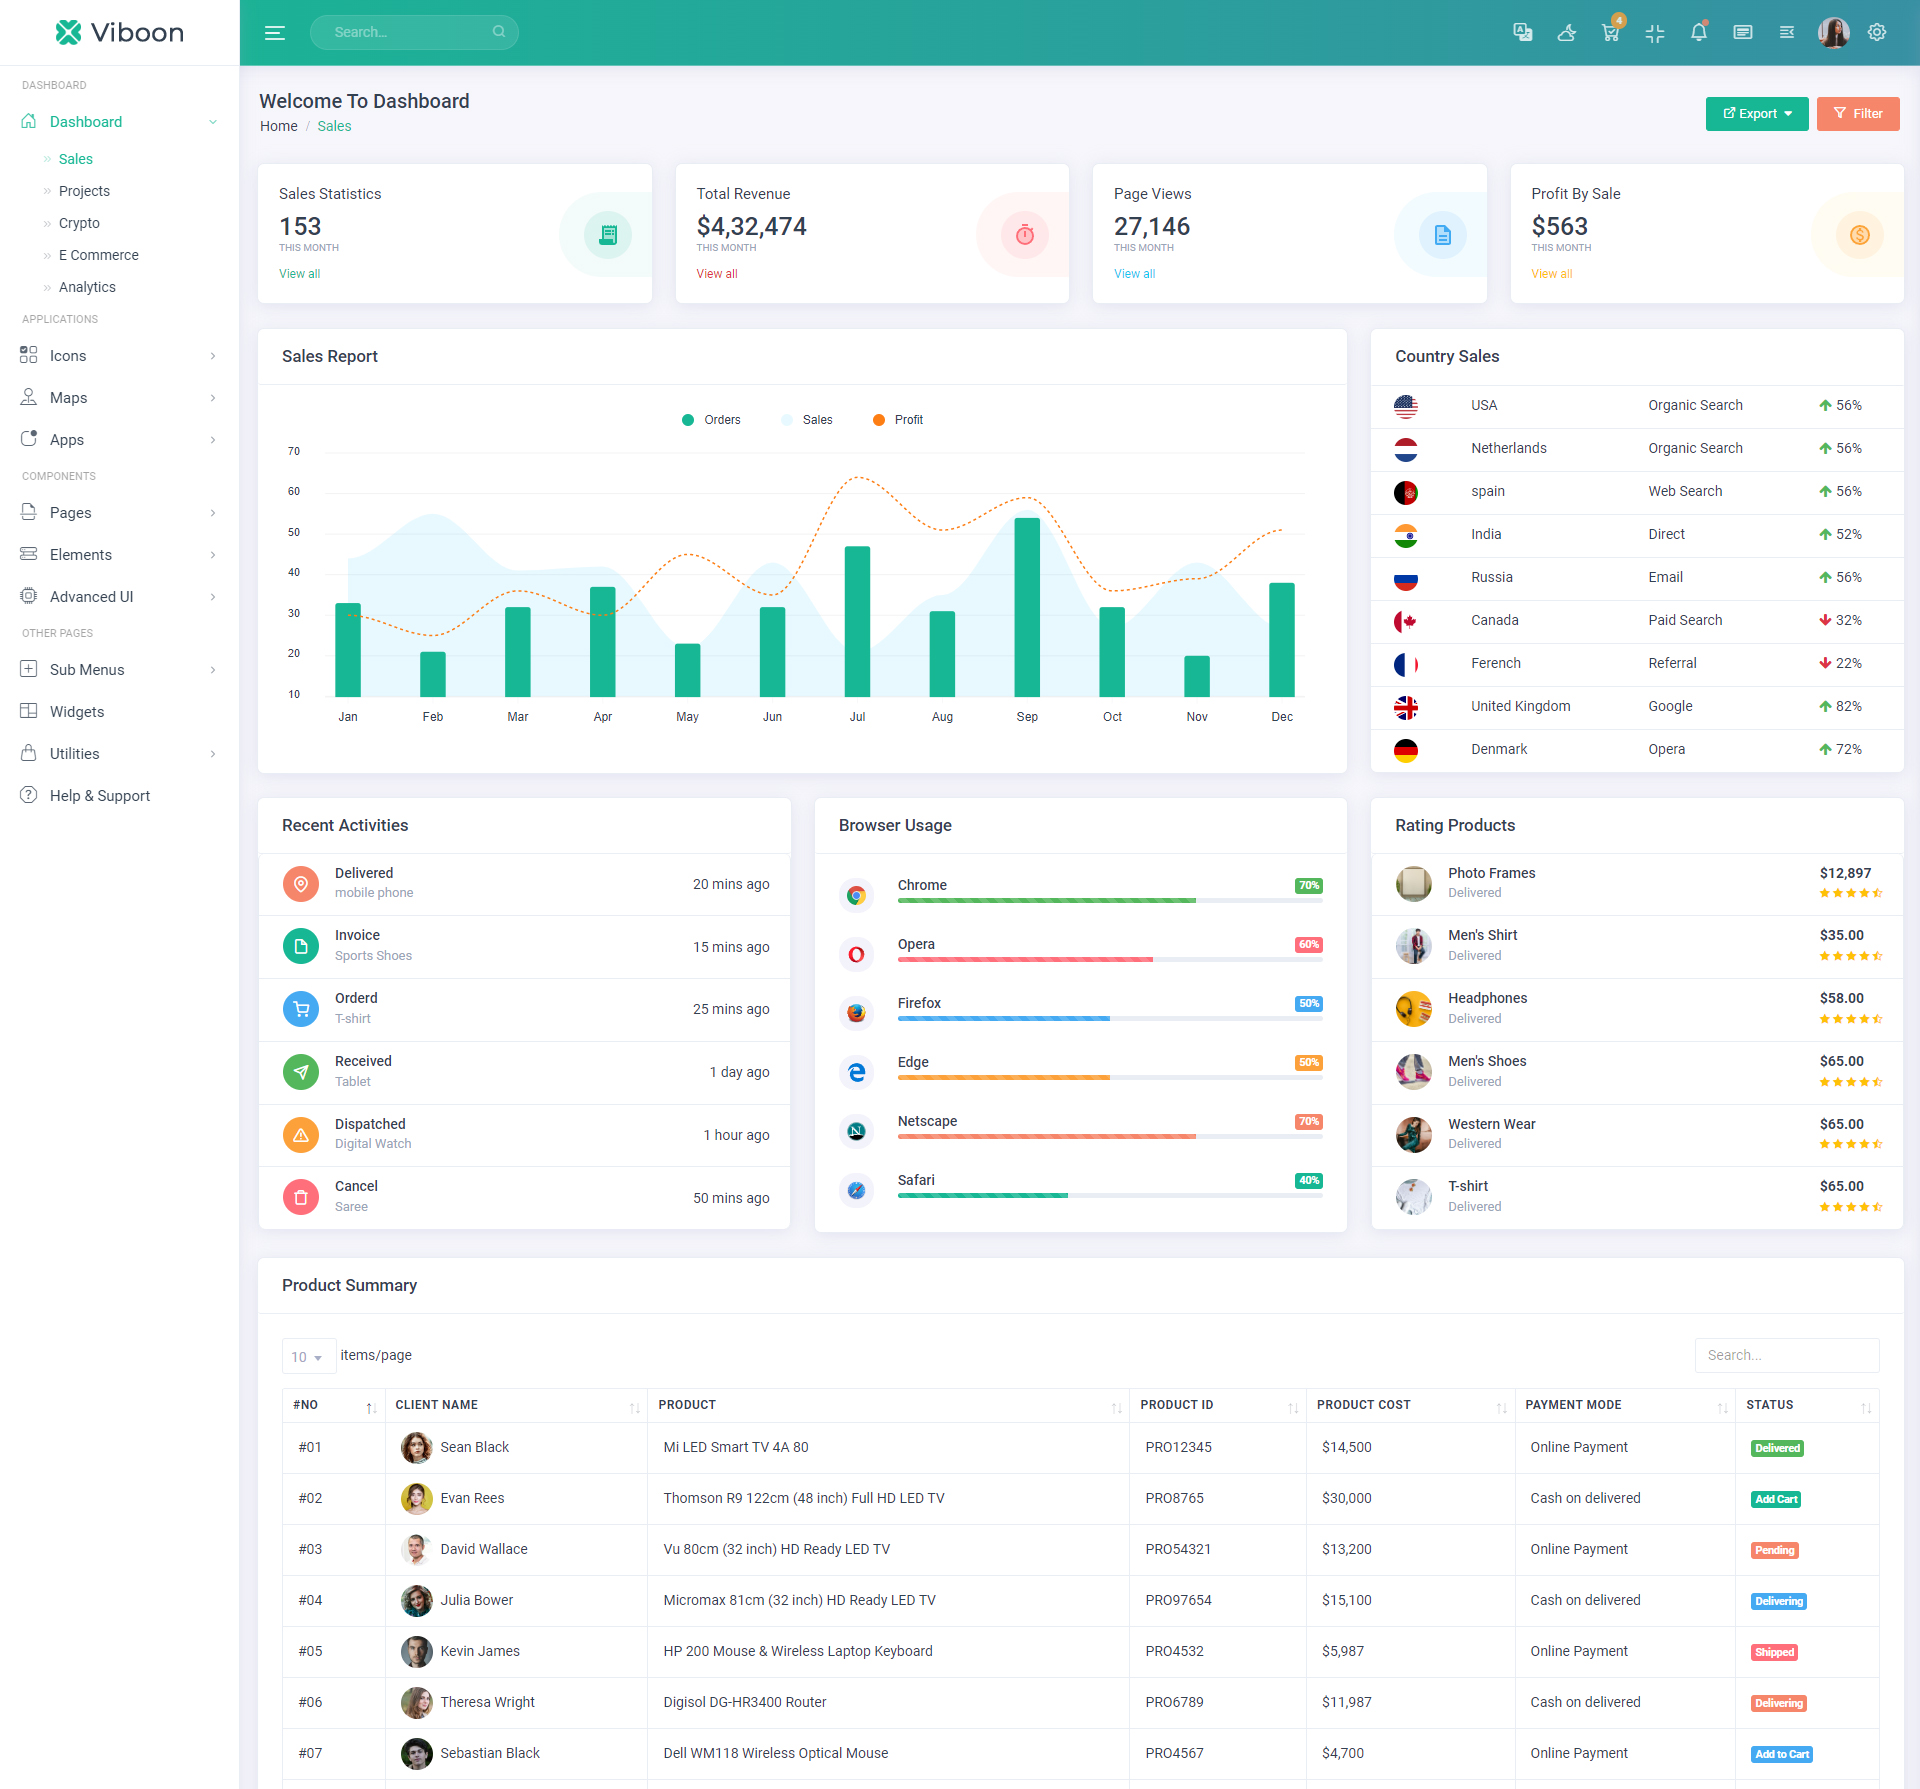Collapse the sidebar with the hamburger icon
The image size is (1920, 1789).
tap(275, 32)
